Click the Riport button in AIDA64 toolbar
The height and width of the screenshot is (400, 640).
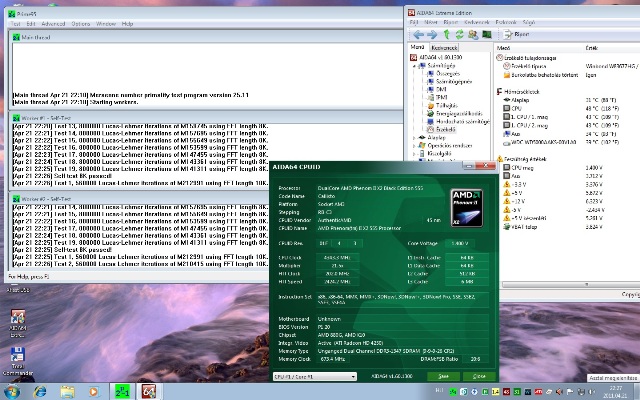(516, 35)
